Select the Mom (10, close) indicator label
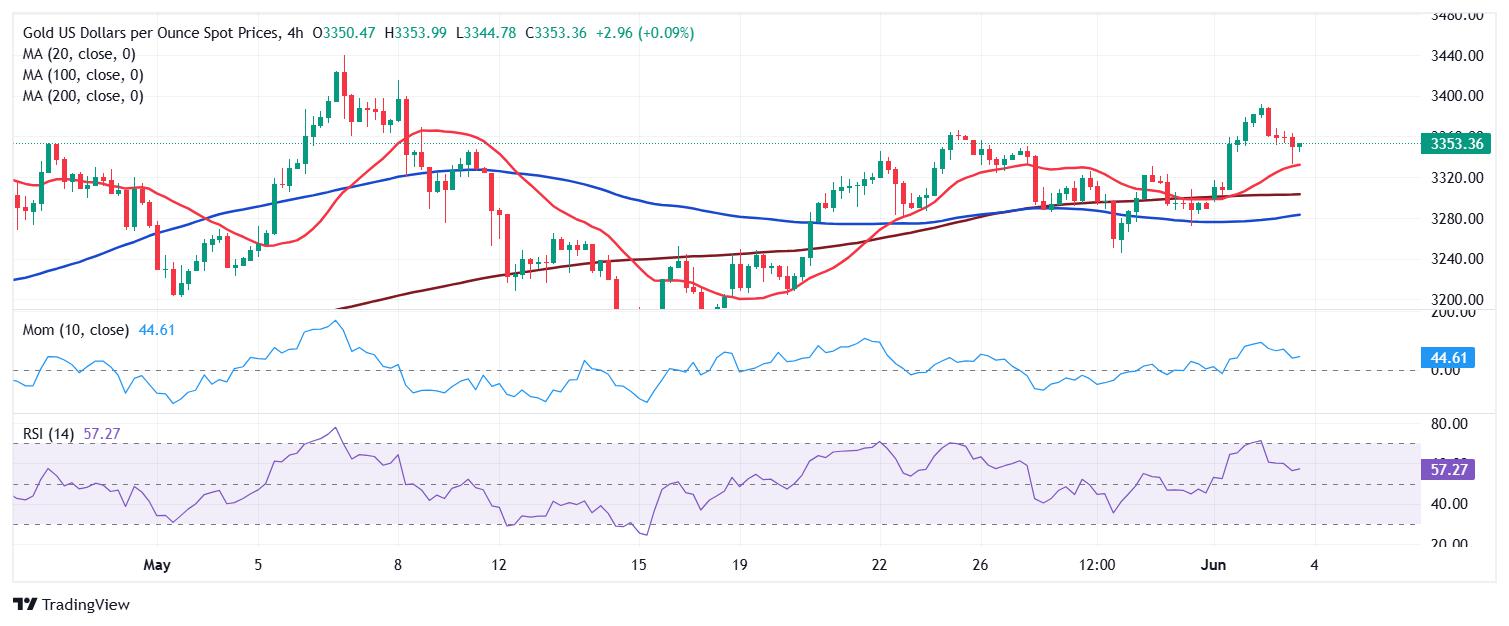 [x=75, y=330]
